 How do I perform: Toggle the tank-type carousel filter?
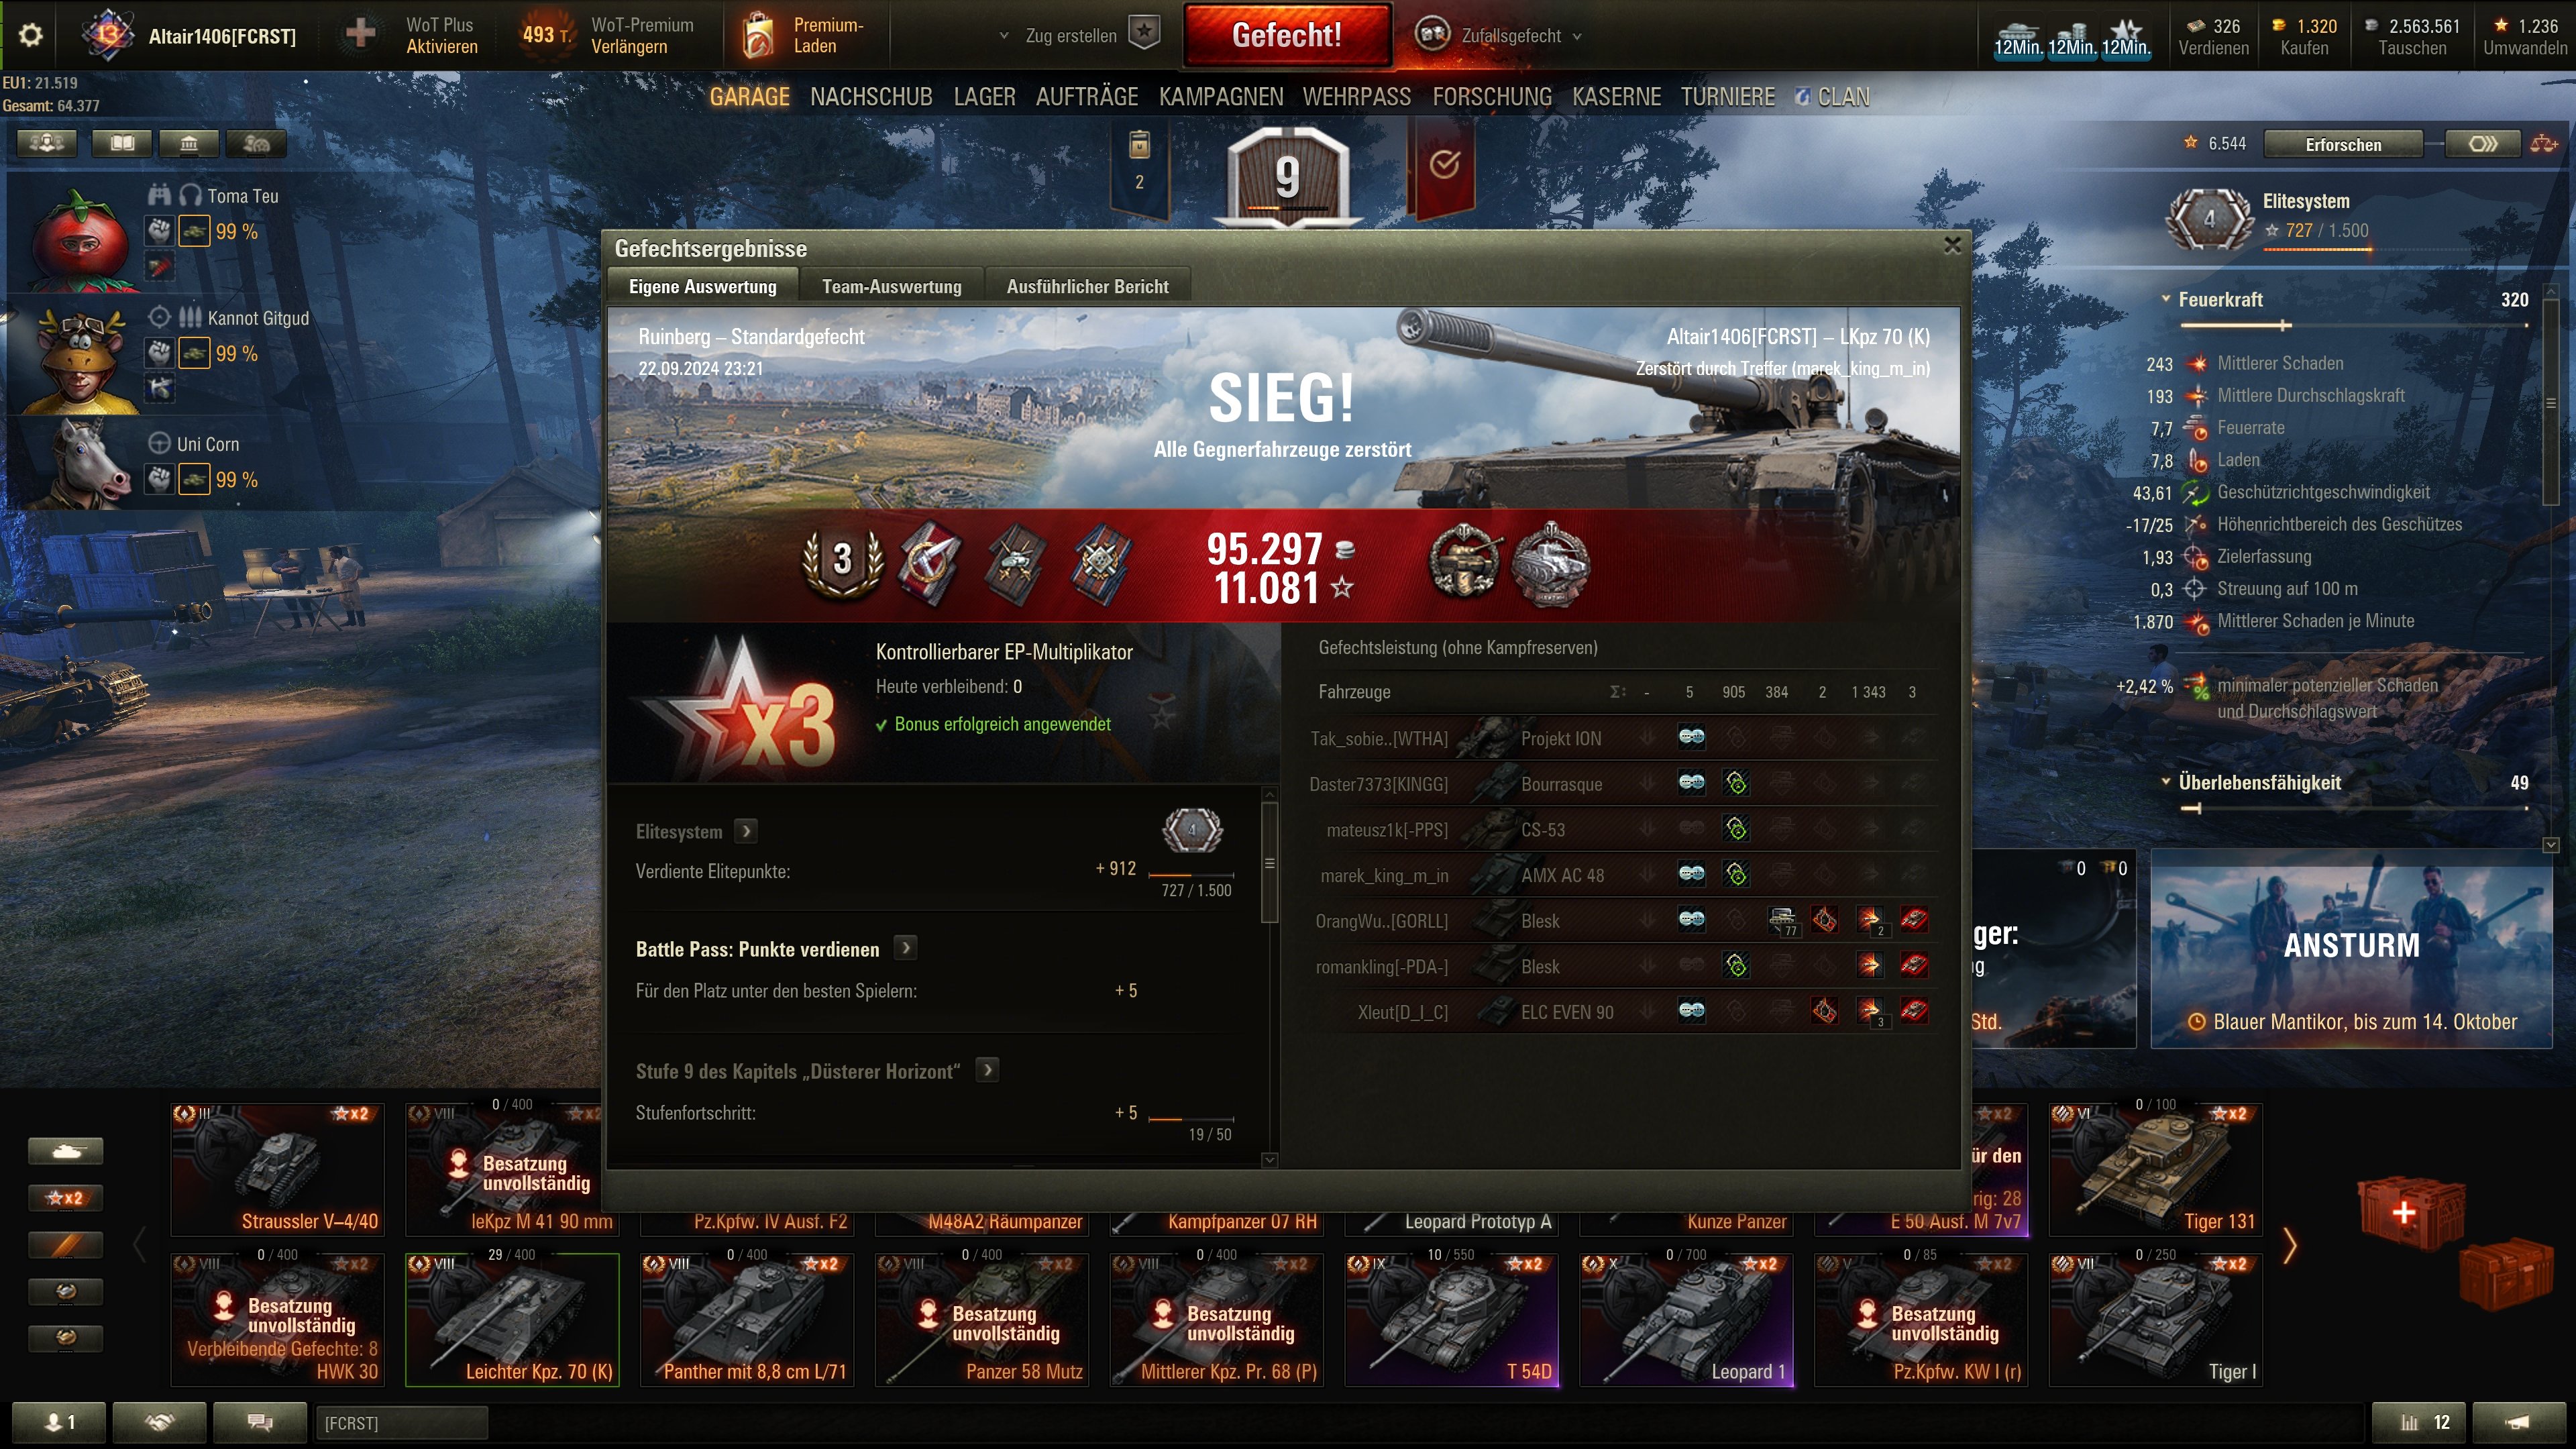[x=66, y=1152]
